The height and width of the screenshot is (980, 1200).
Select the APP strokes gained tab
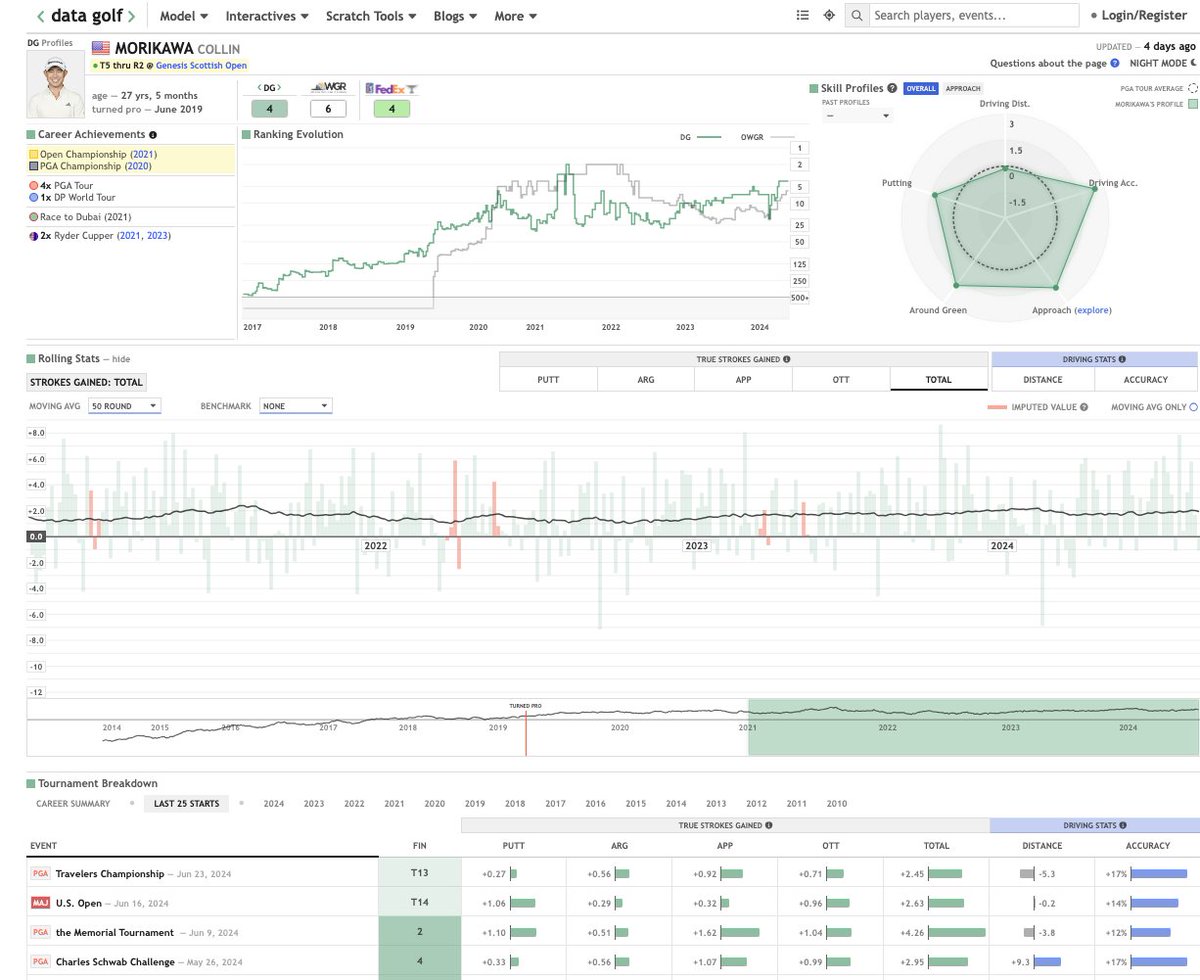pyautogui.click(x=743, y=379)
